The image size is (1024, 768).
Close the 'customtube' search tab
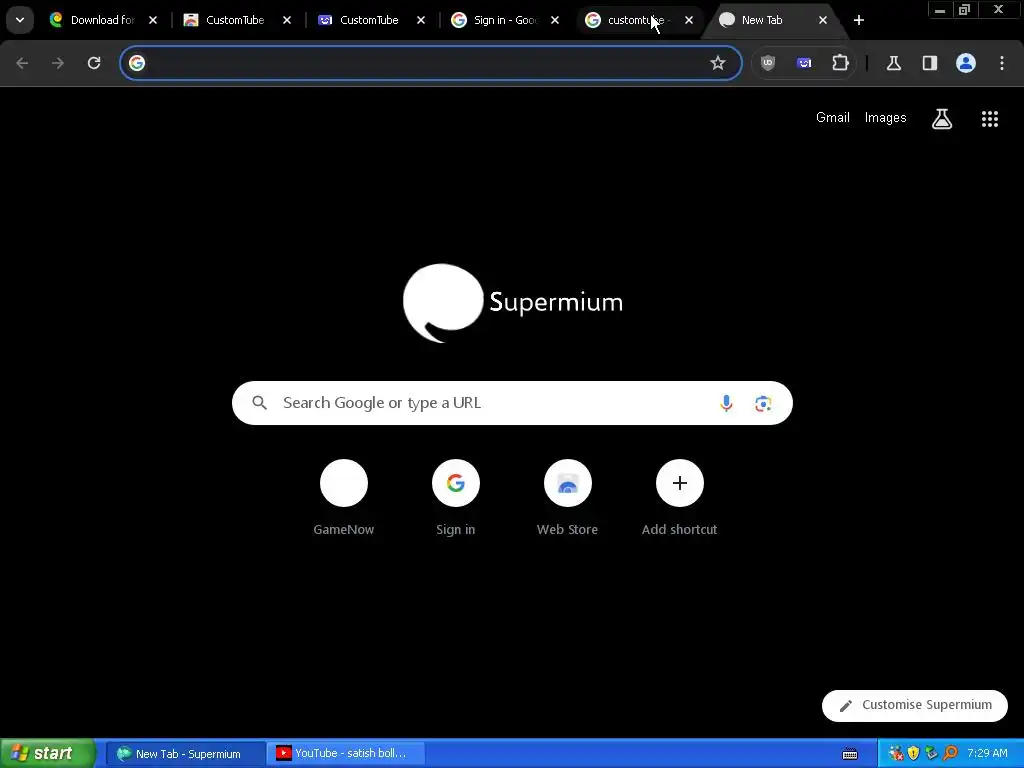(x=688, y=20)
